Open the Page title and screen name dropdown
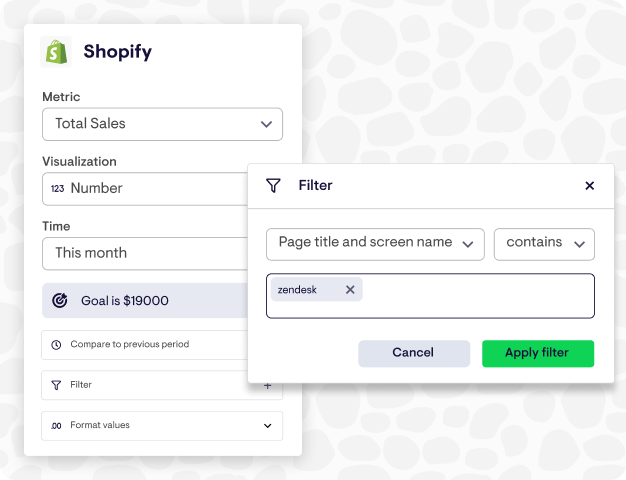 point(375,244)
